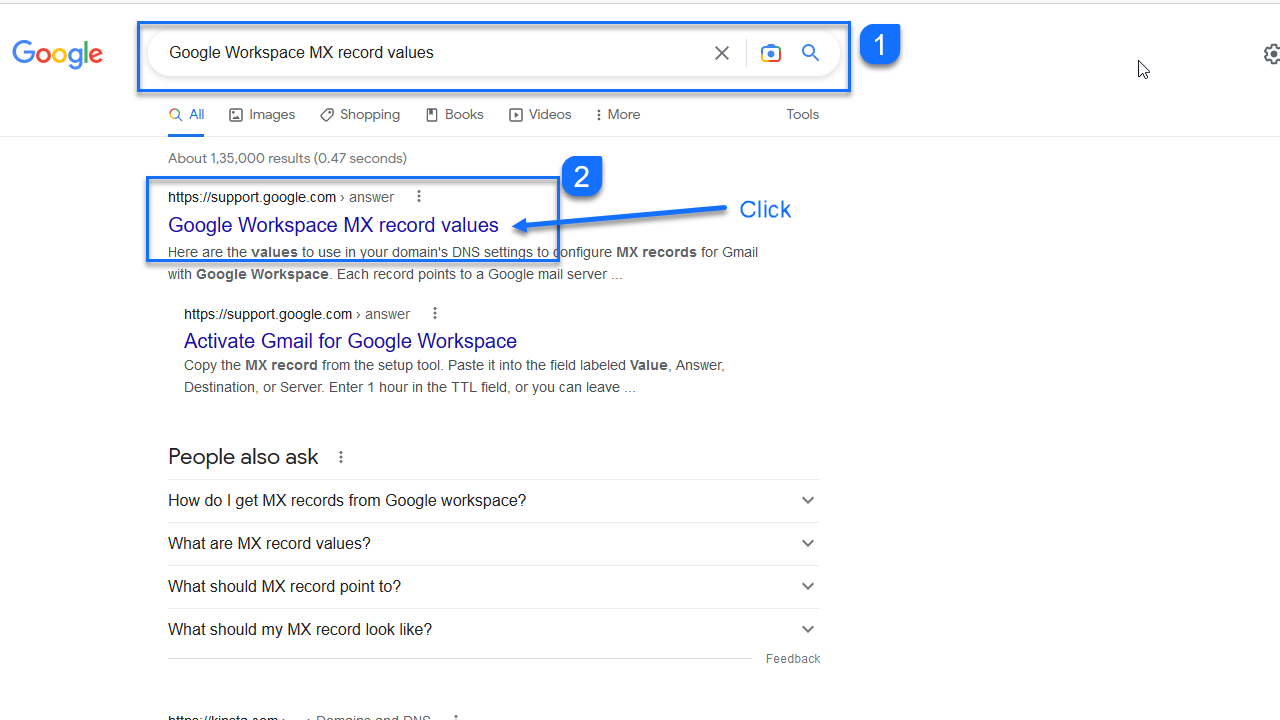Screen dimensions: 1280x720
Task: Open search by image camera icon
Action: pos(770,53)
